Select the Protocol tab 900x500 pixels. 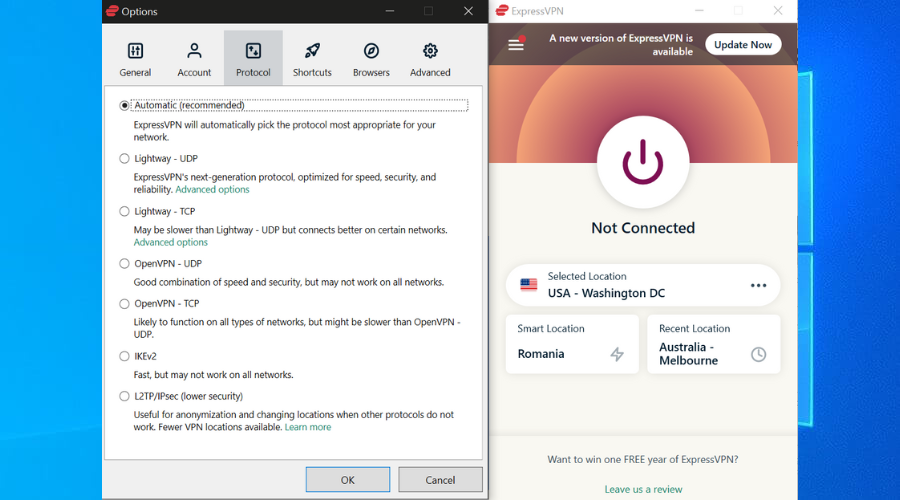[253, 59]
